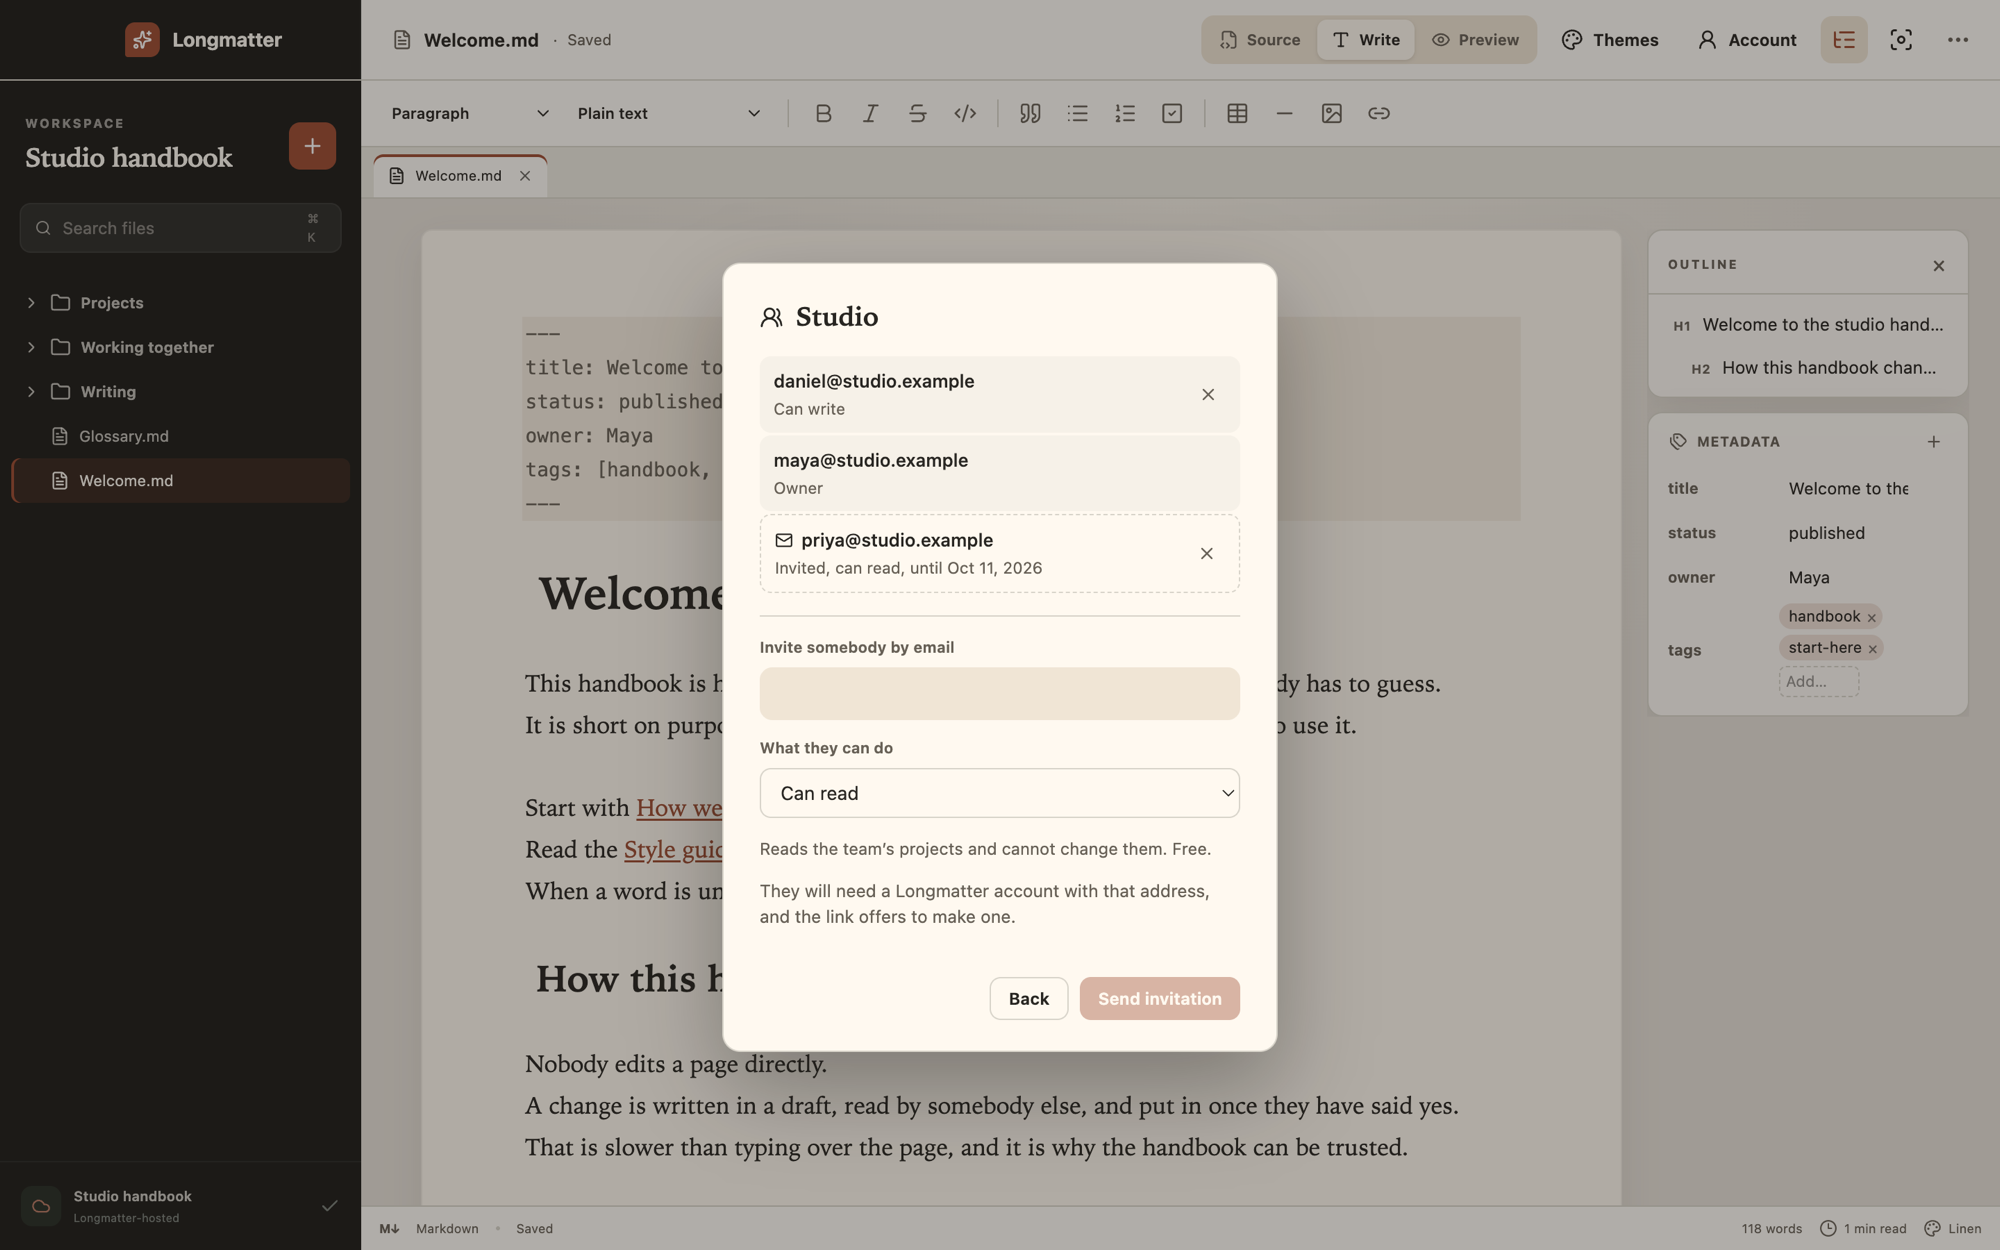Remove the handbook tag
This screenshot has height=1250, width=2000.
(x=1872, y=618)
